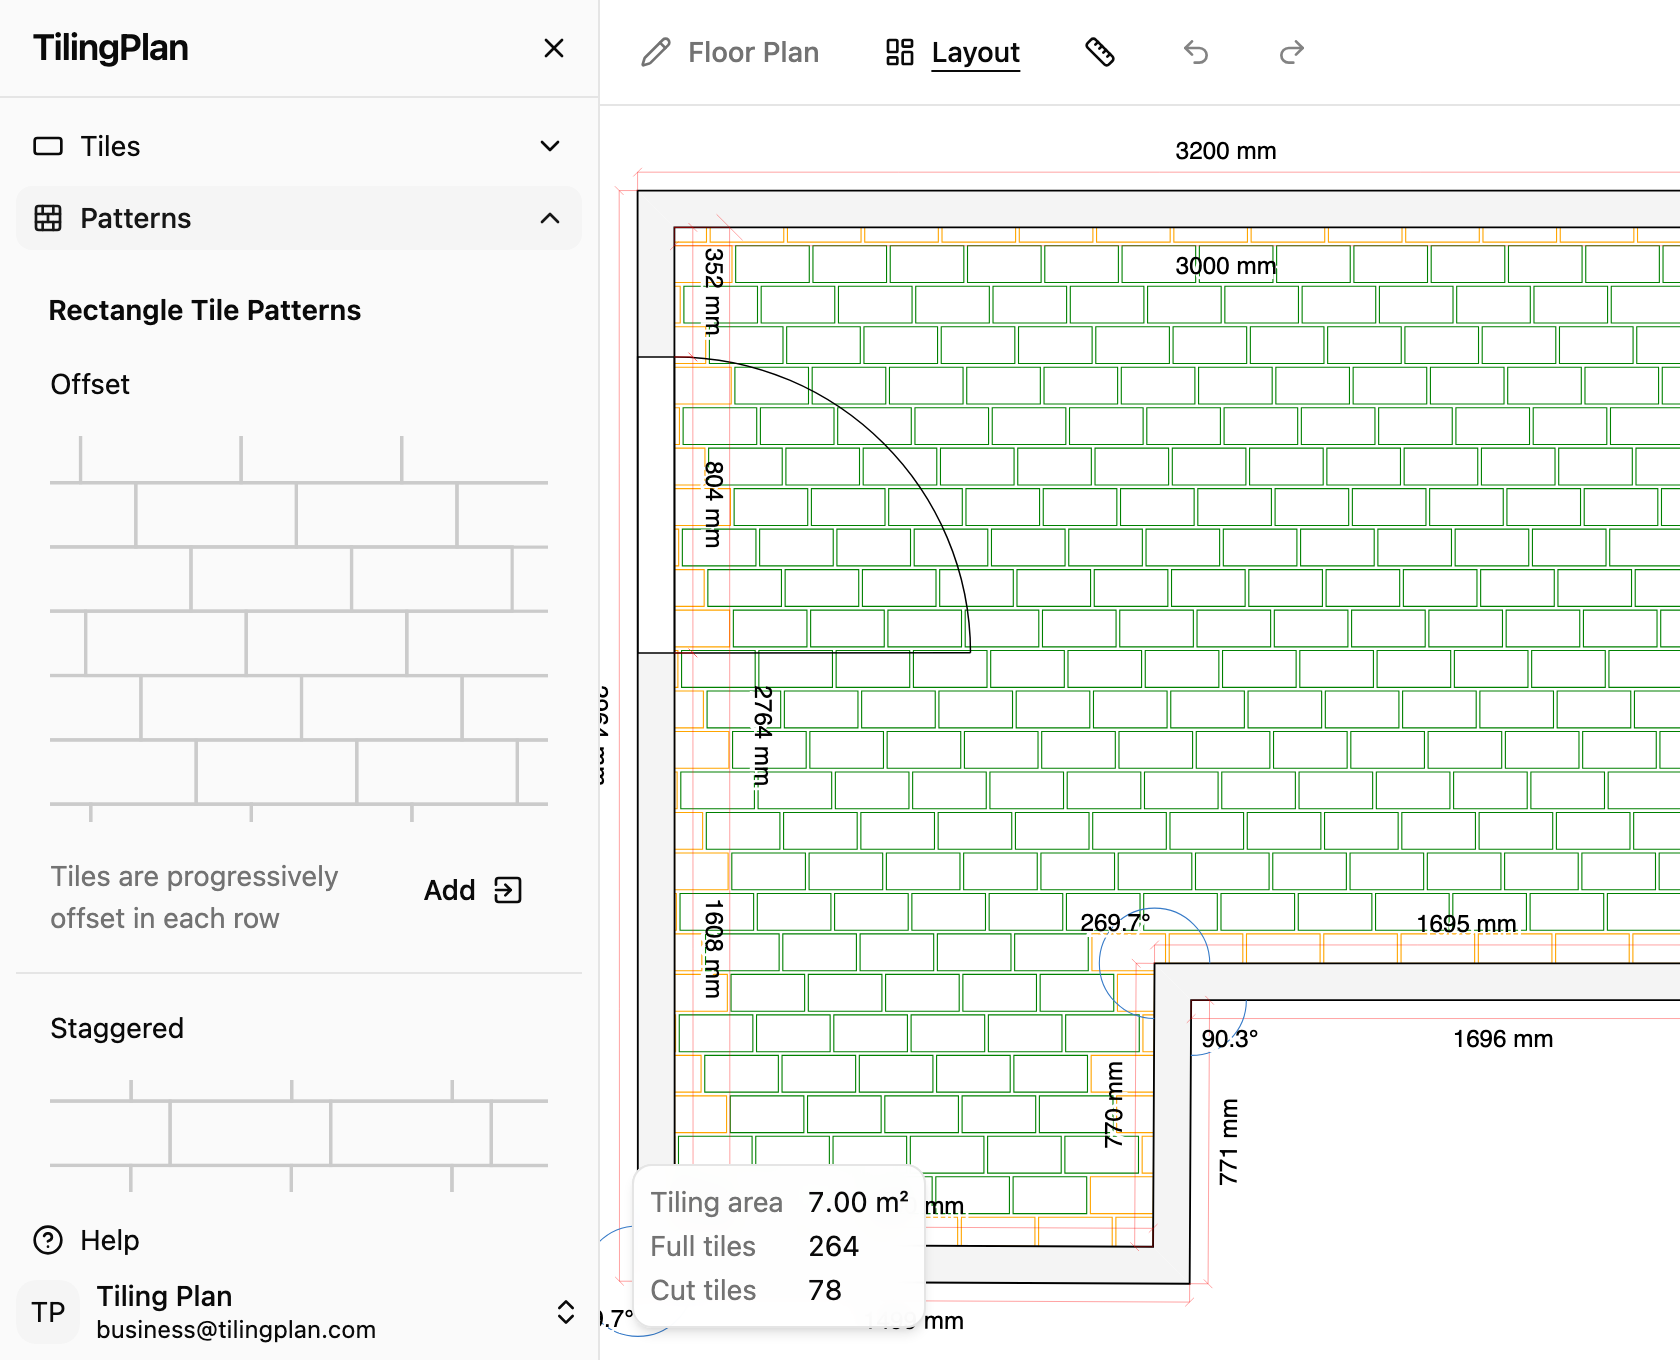The image size is (1680, 1360).
Task: Click the pencil icon for Floor Plan
Action: tap(656, 52)
